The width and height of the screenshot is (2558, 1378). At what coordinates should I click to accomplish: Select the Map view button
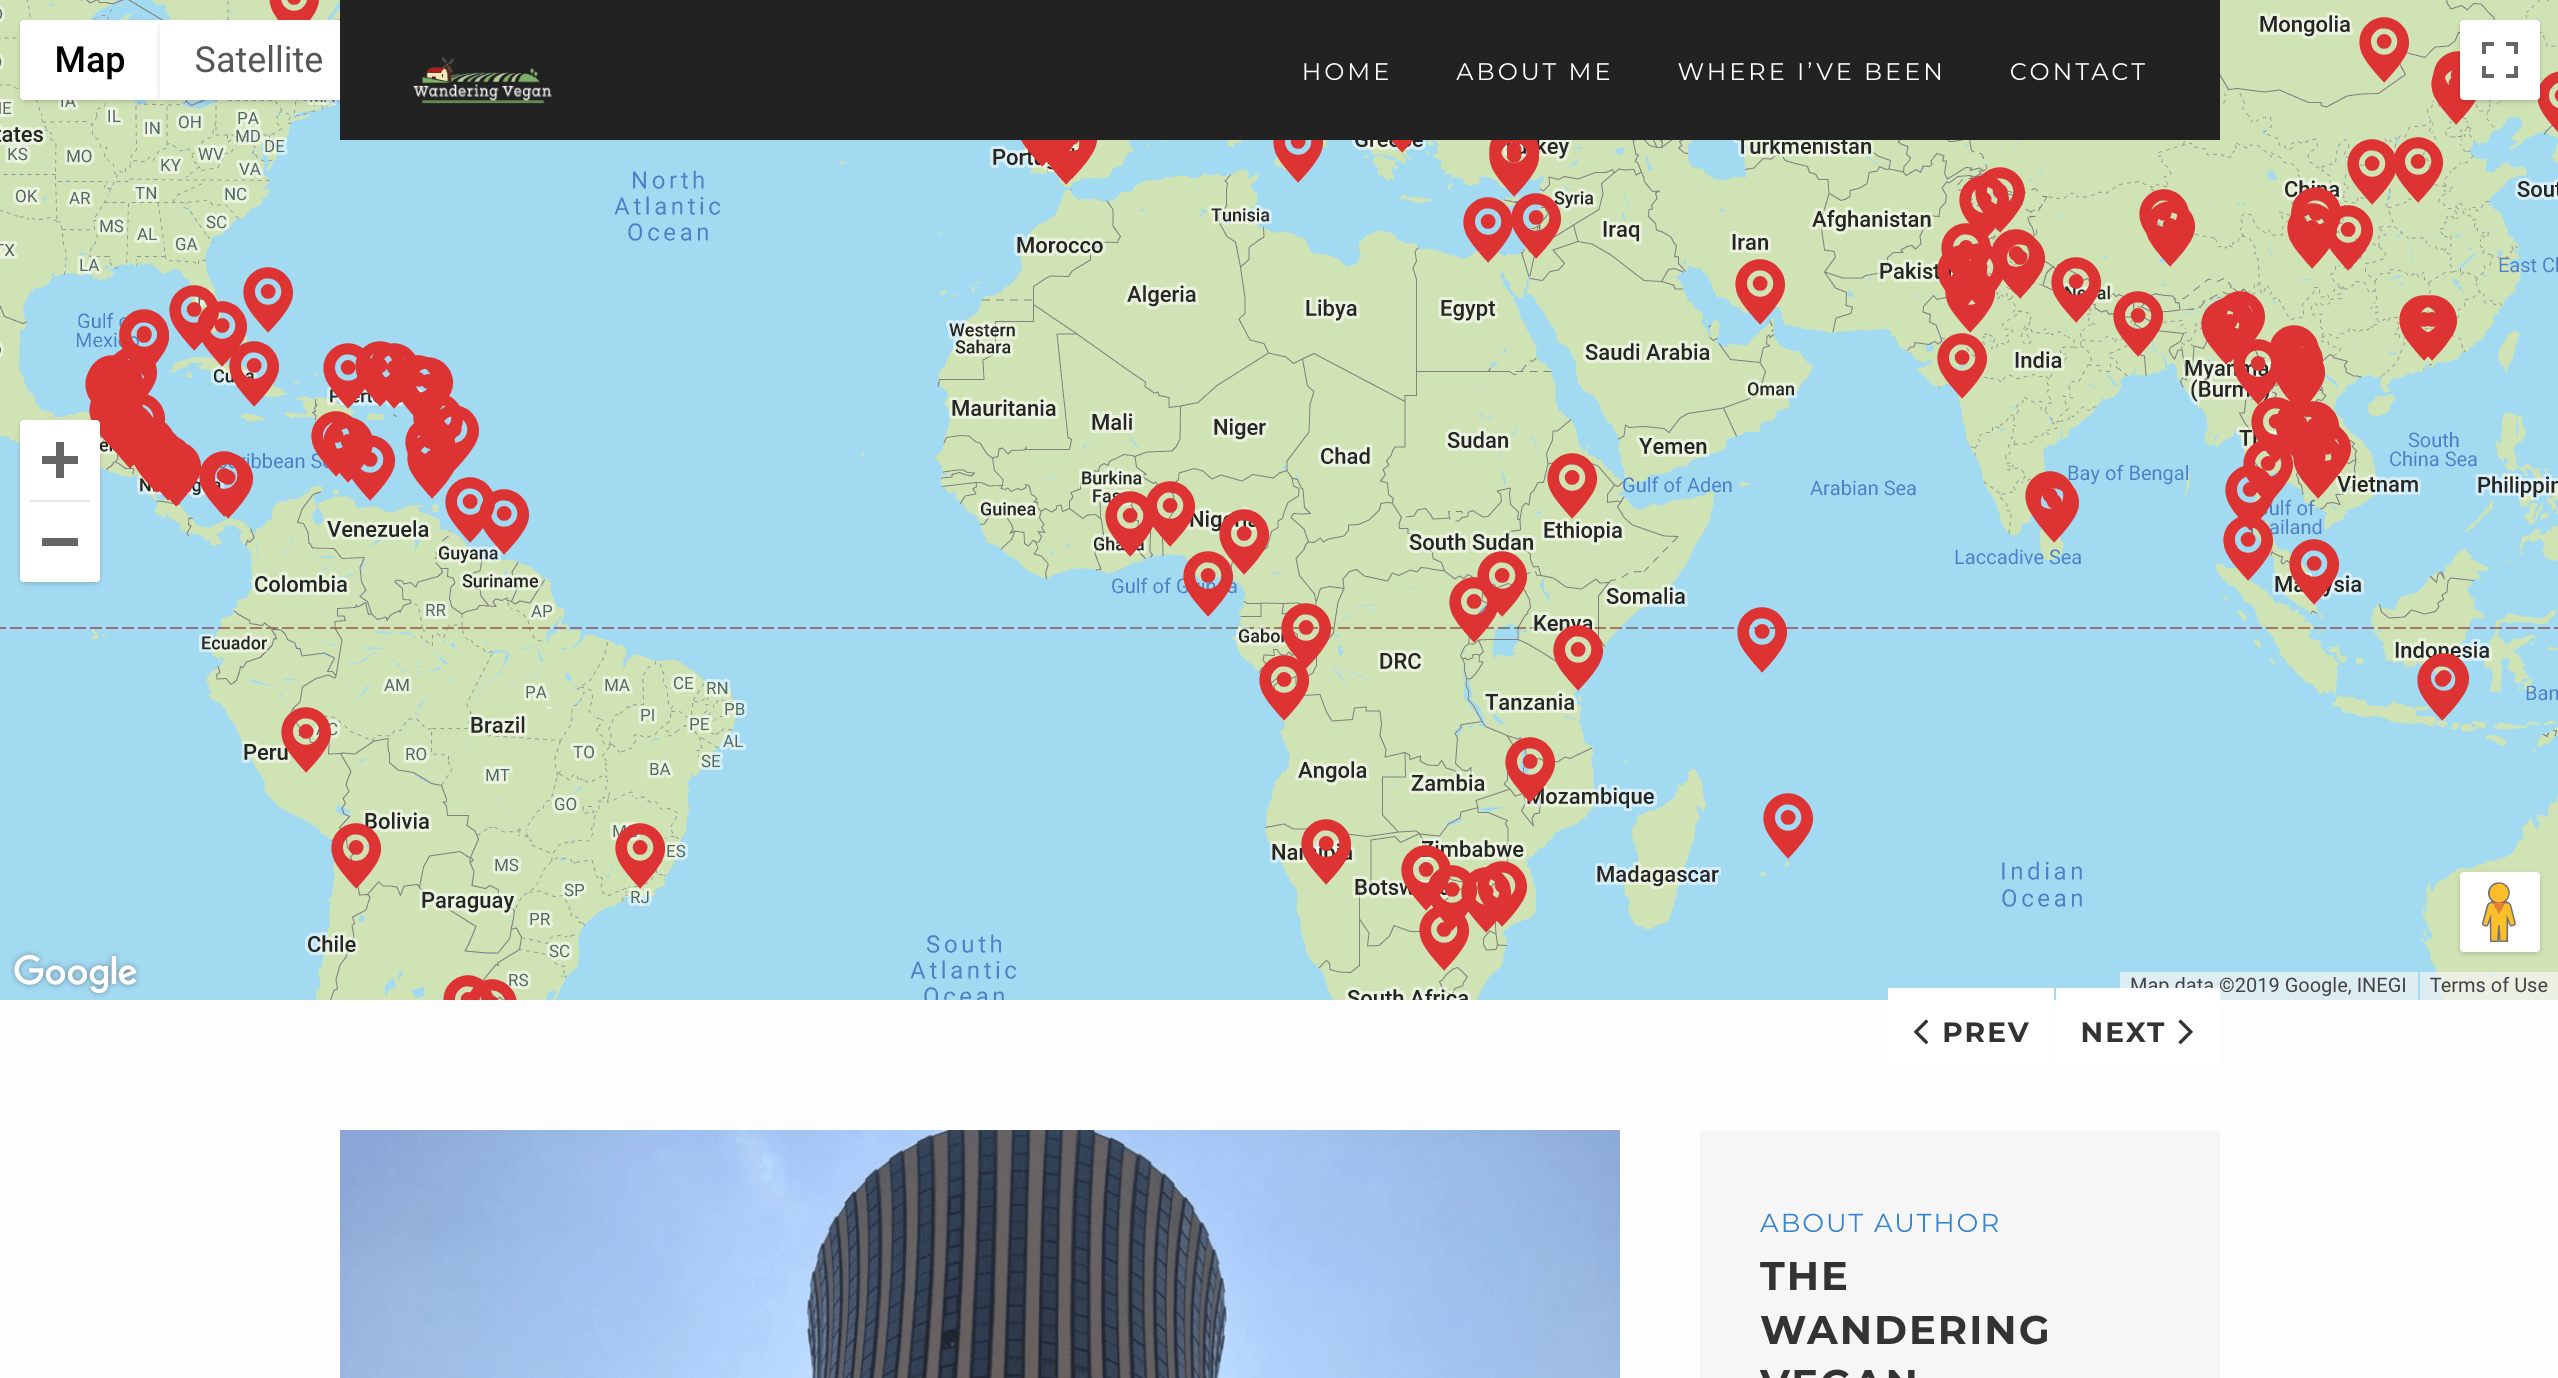coord(90,60)
